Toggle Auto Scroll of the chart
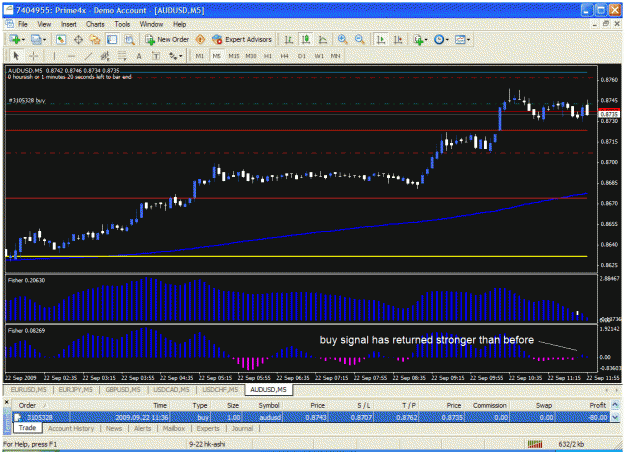 pos(381,39)
